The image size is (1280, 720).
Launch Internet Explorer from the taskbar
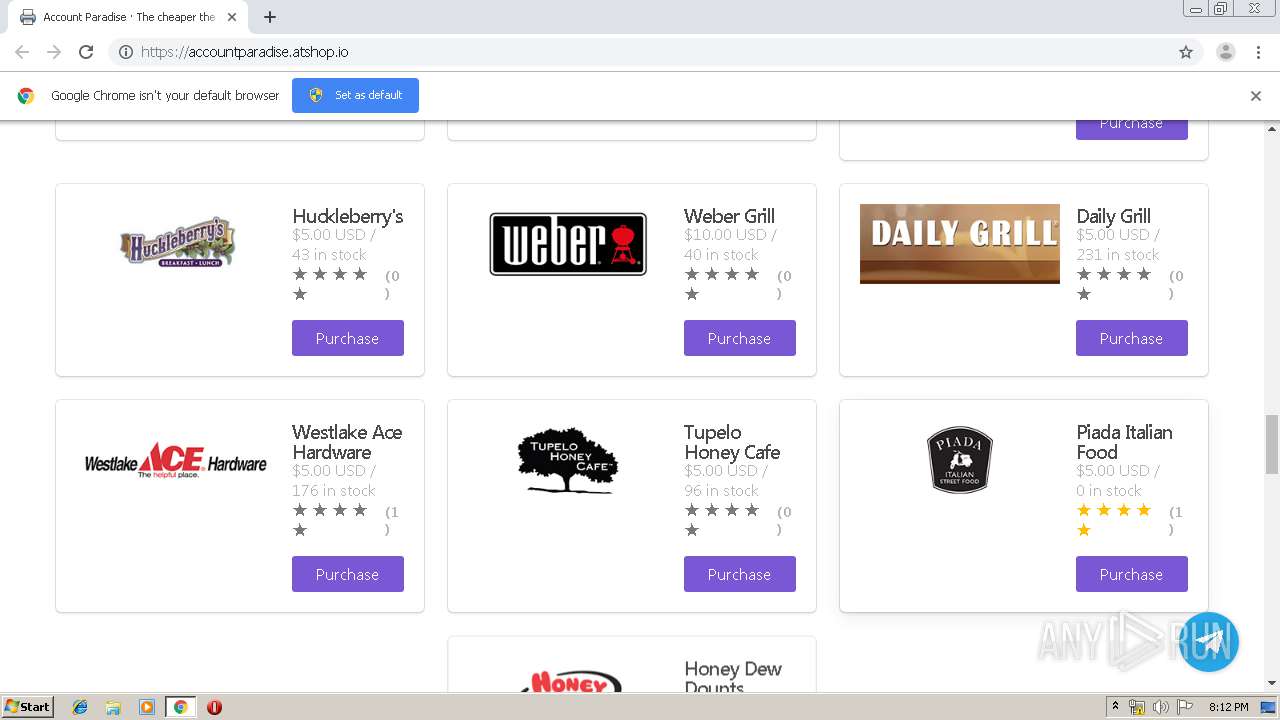tap(80, 707)
